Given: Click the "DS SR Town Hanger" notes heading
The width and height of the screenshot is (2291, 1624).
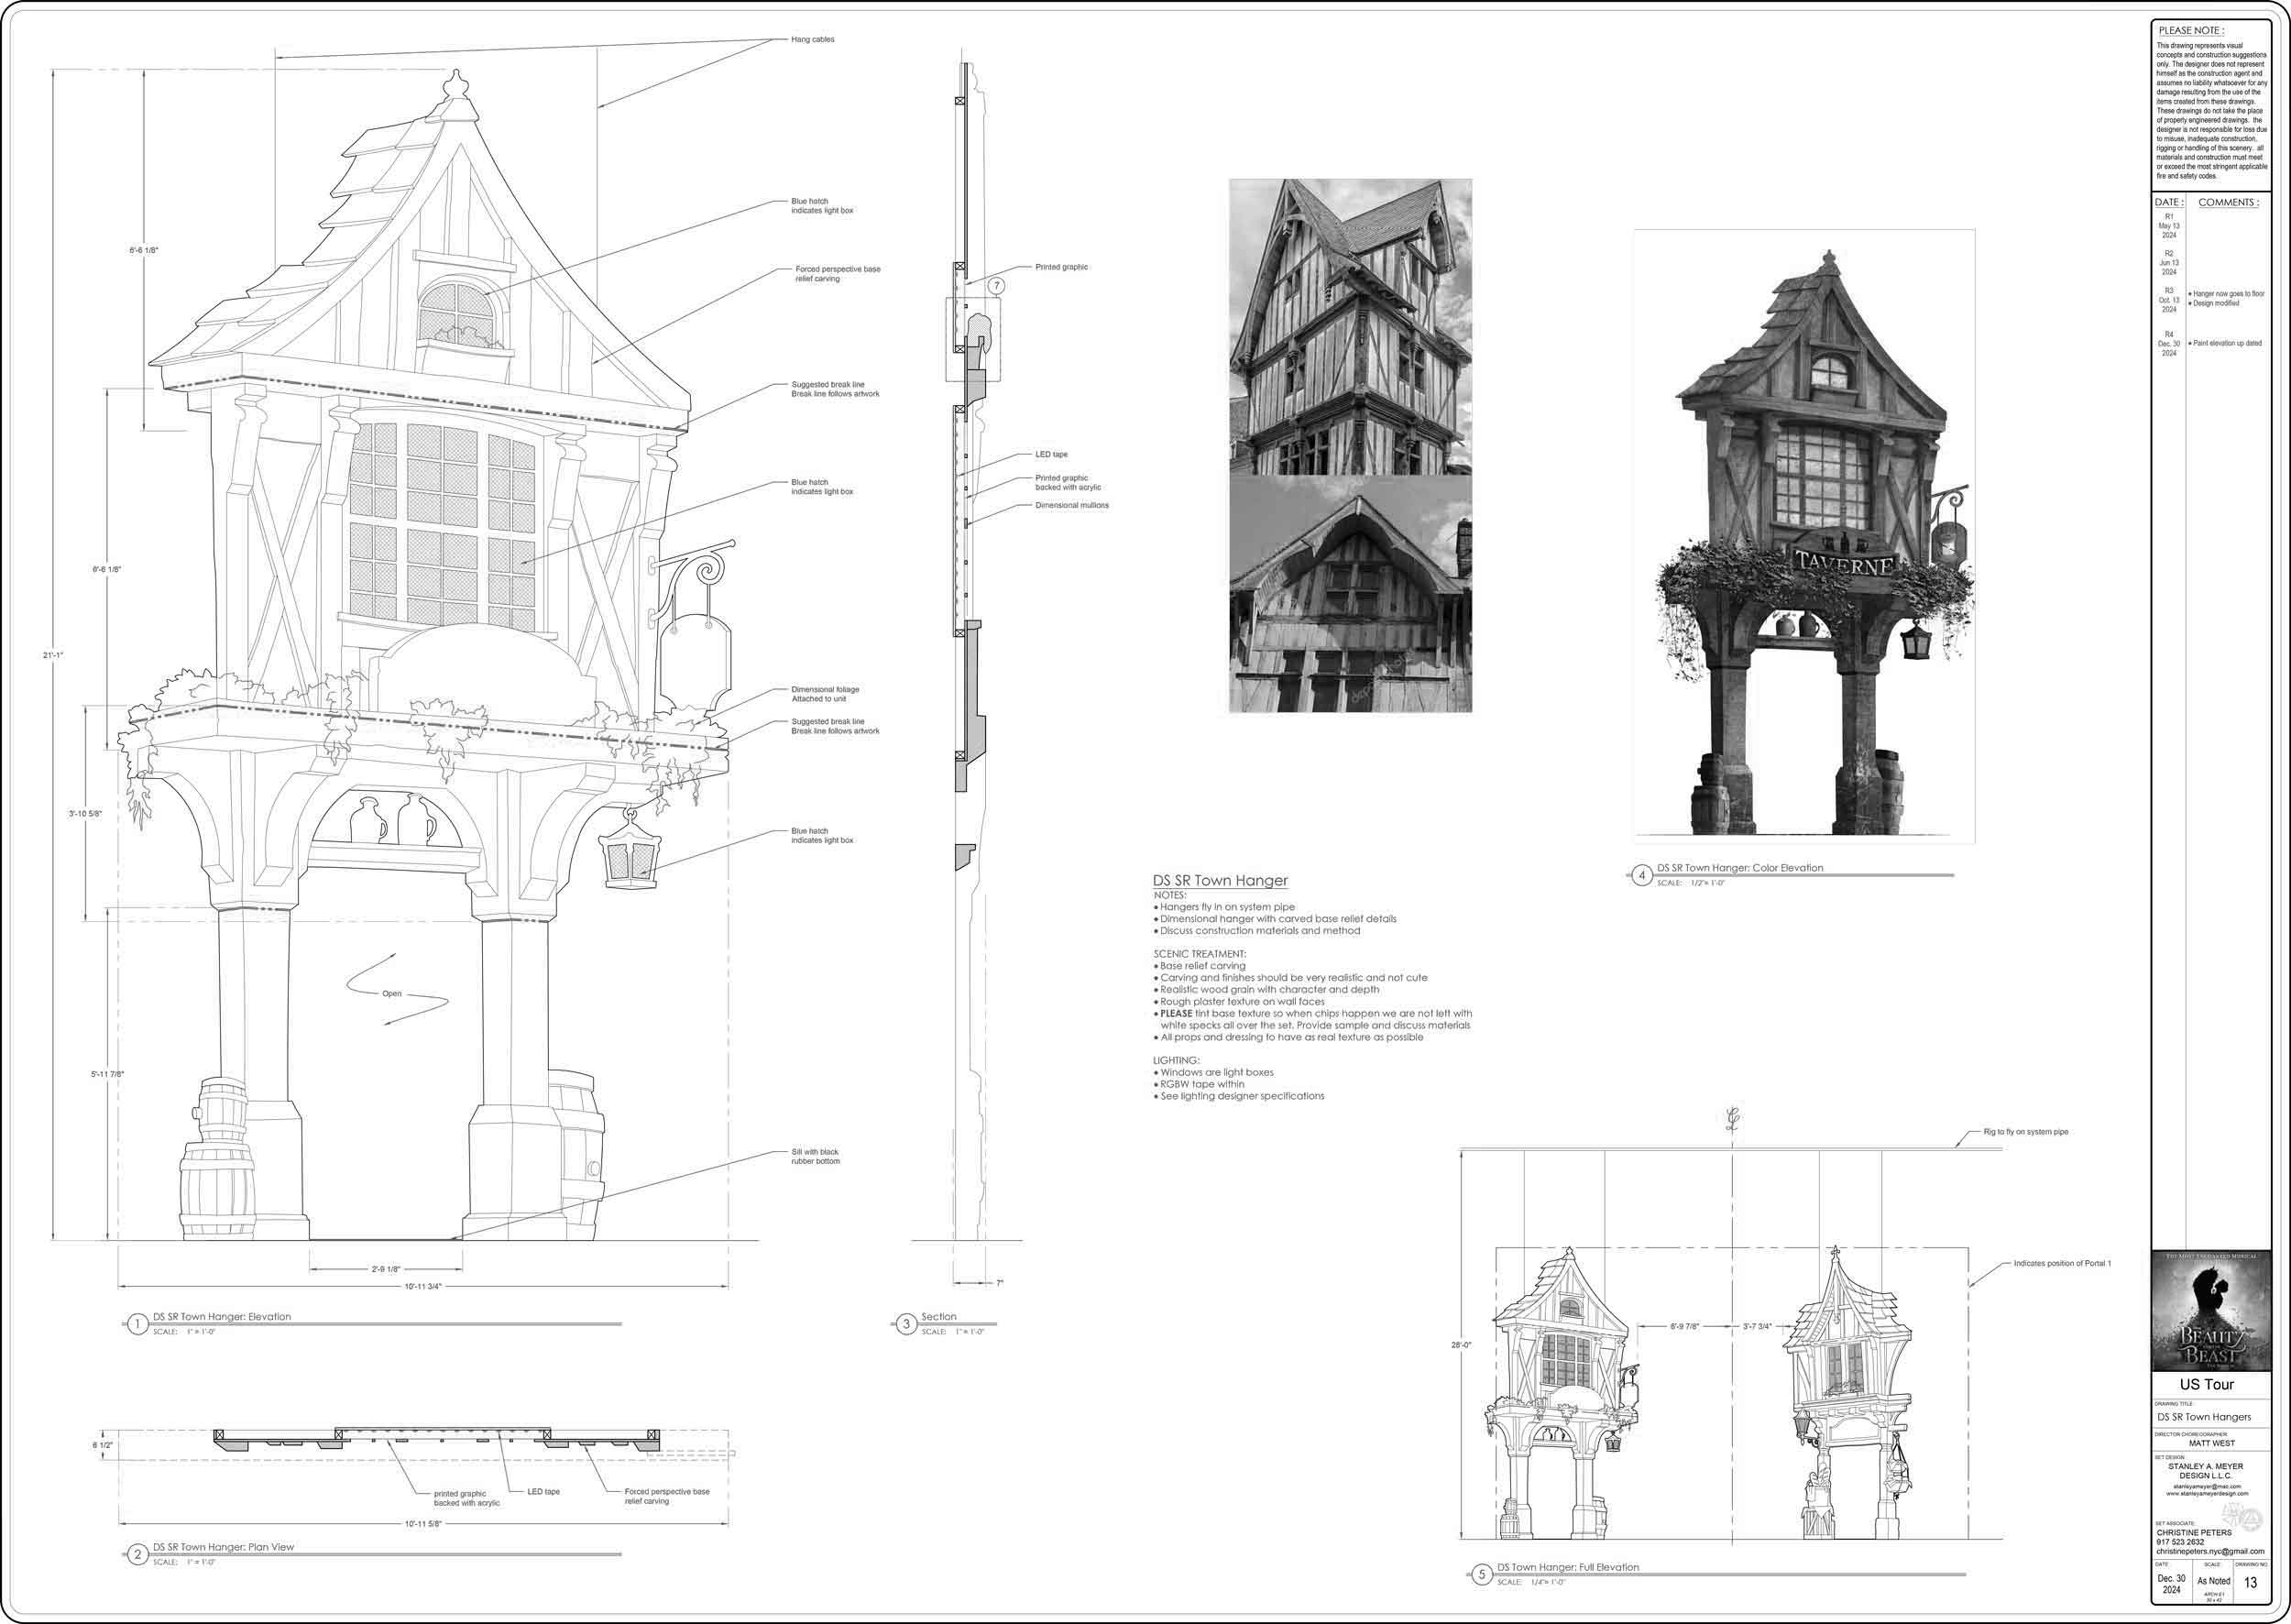Looking at the screenshot, I should (1220, 880).
